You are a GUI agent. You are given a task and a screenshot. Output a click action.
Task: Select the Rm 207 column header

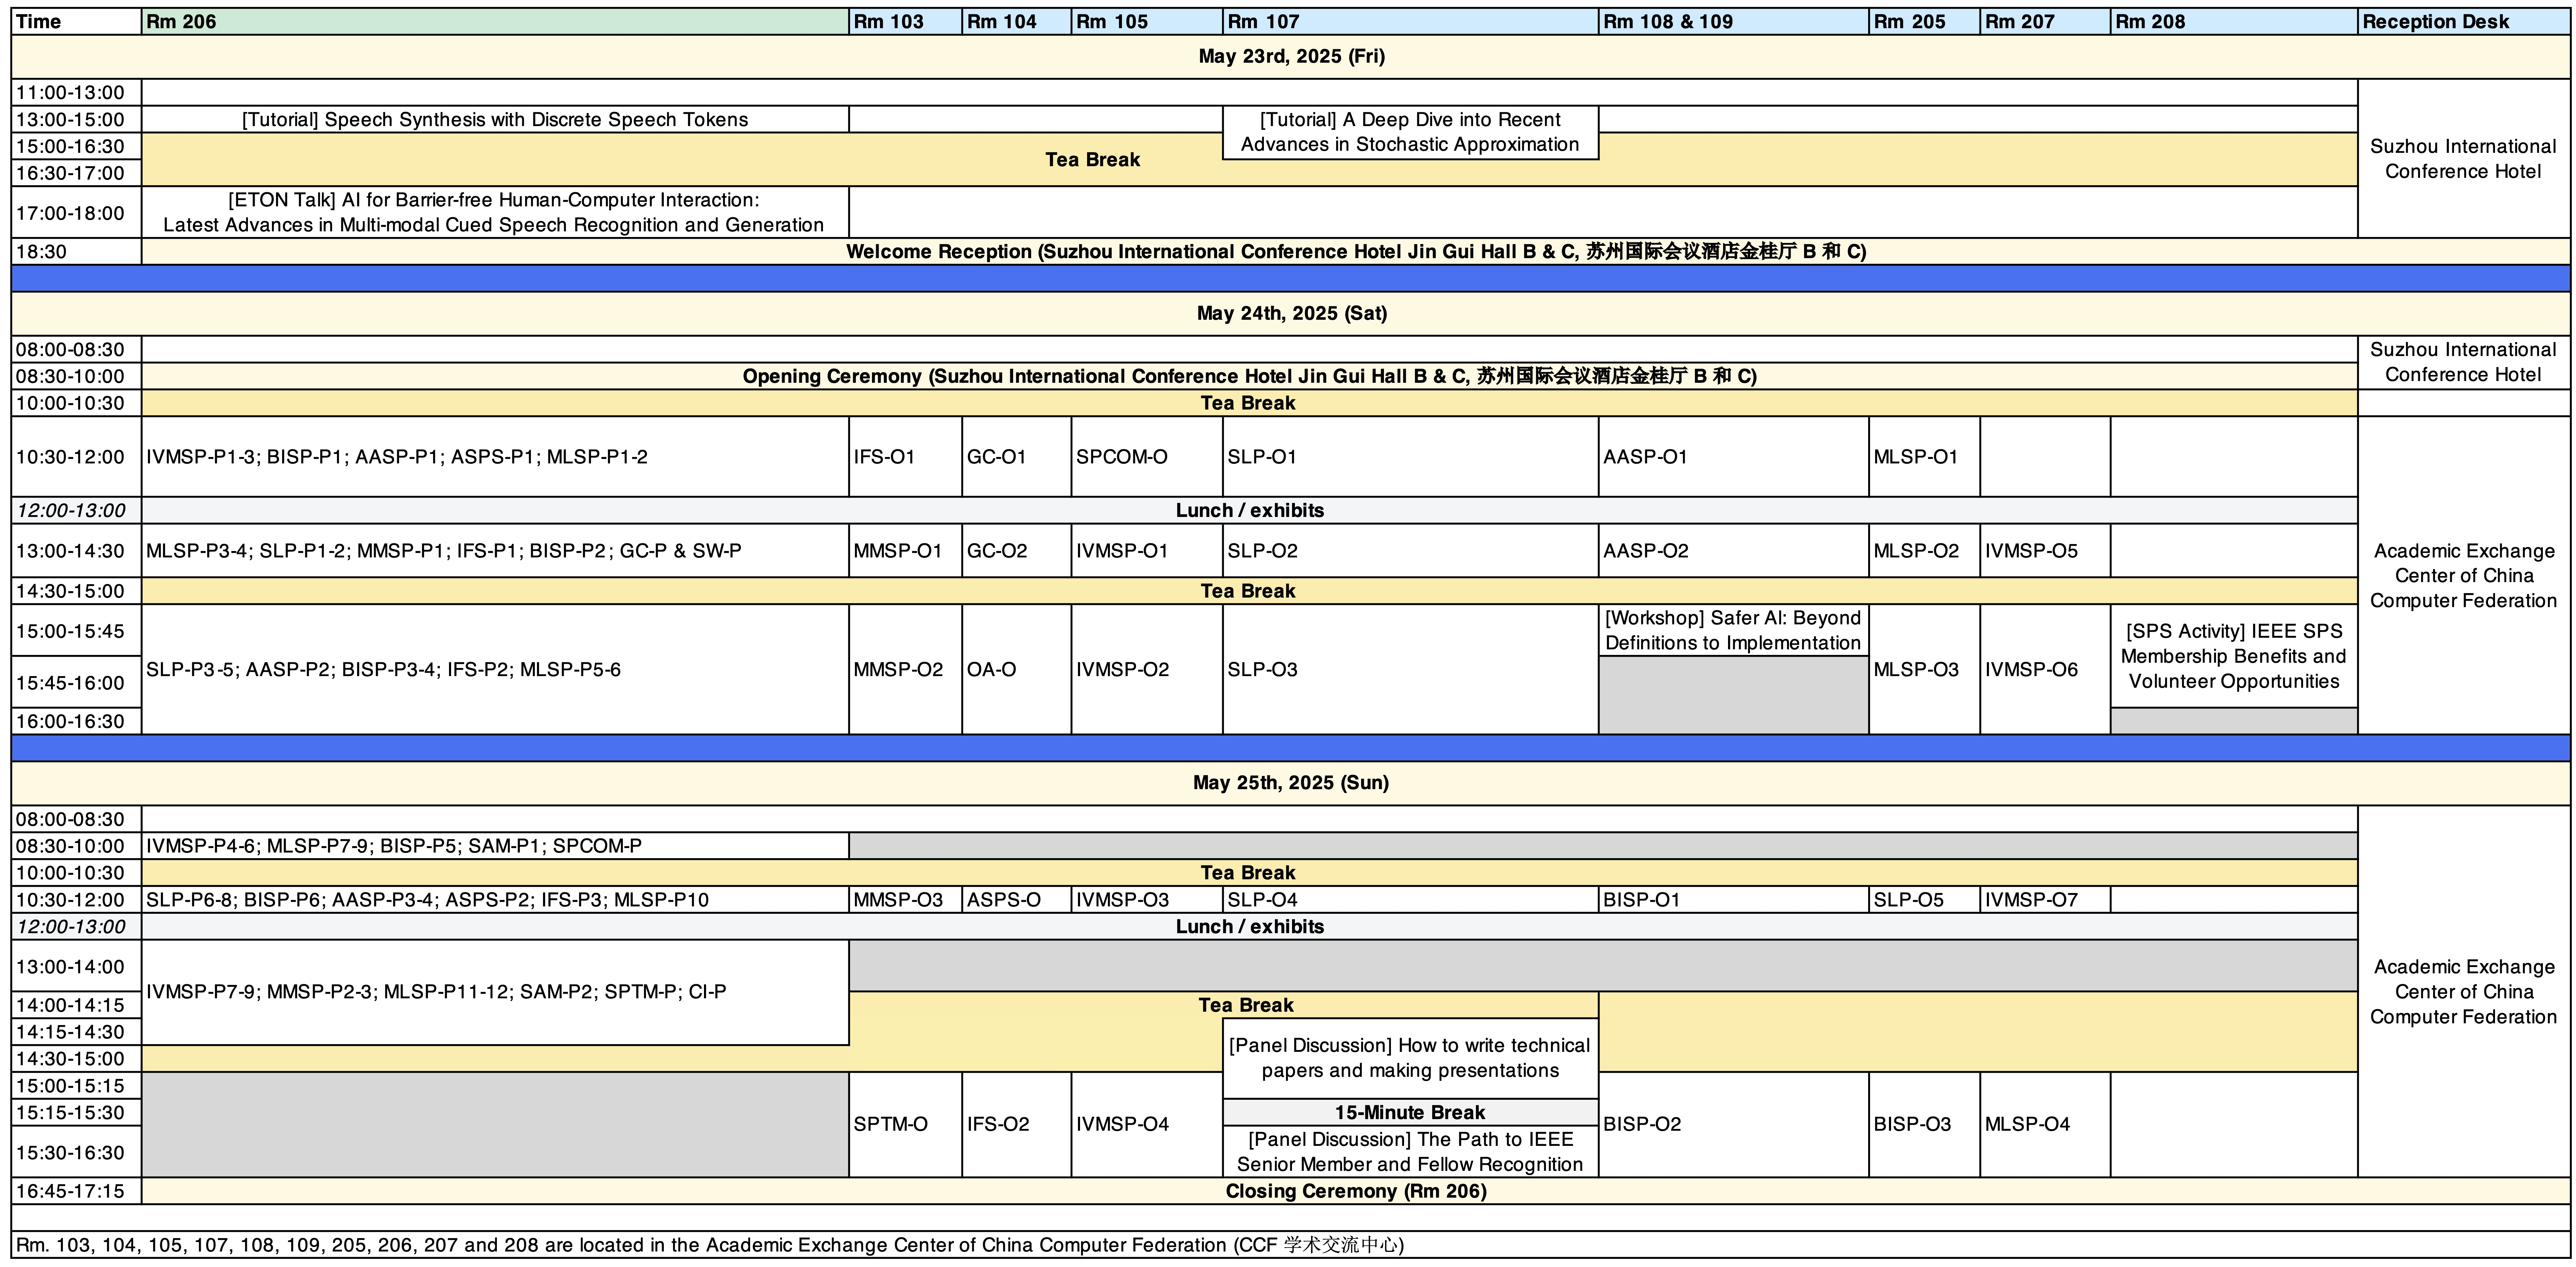[x=2045, y=22]
